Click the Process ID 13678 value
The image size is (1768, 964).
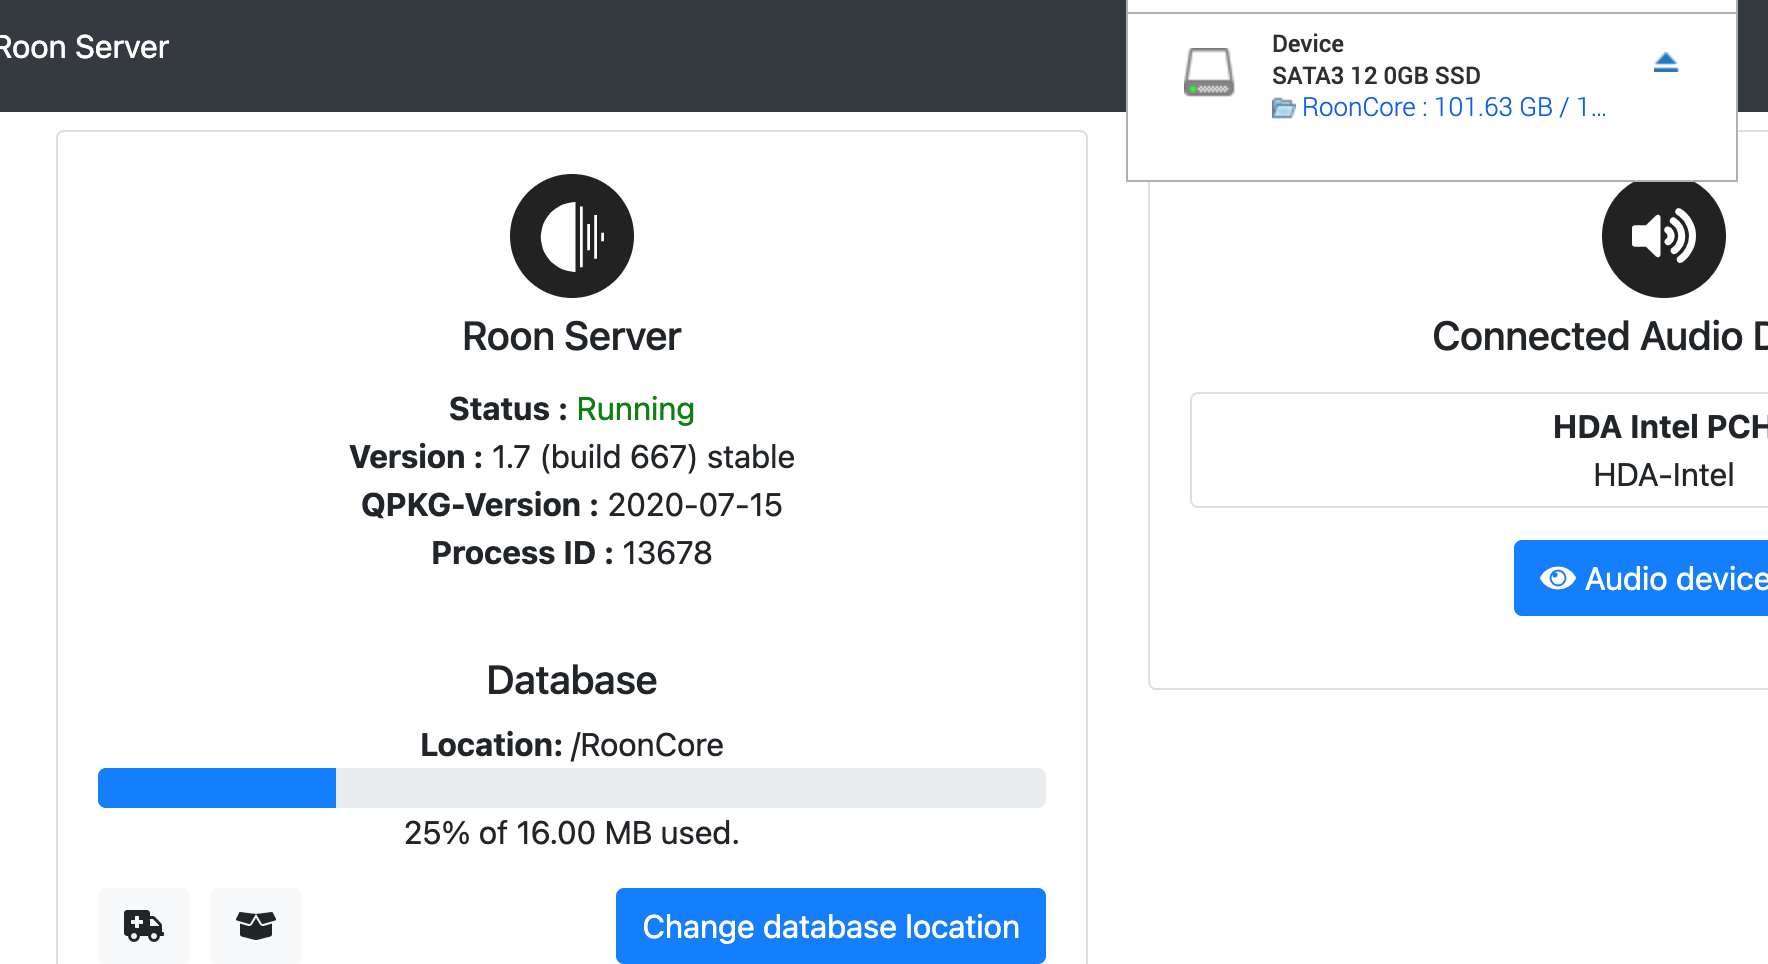coord(667,553)
